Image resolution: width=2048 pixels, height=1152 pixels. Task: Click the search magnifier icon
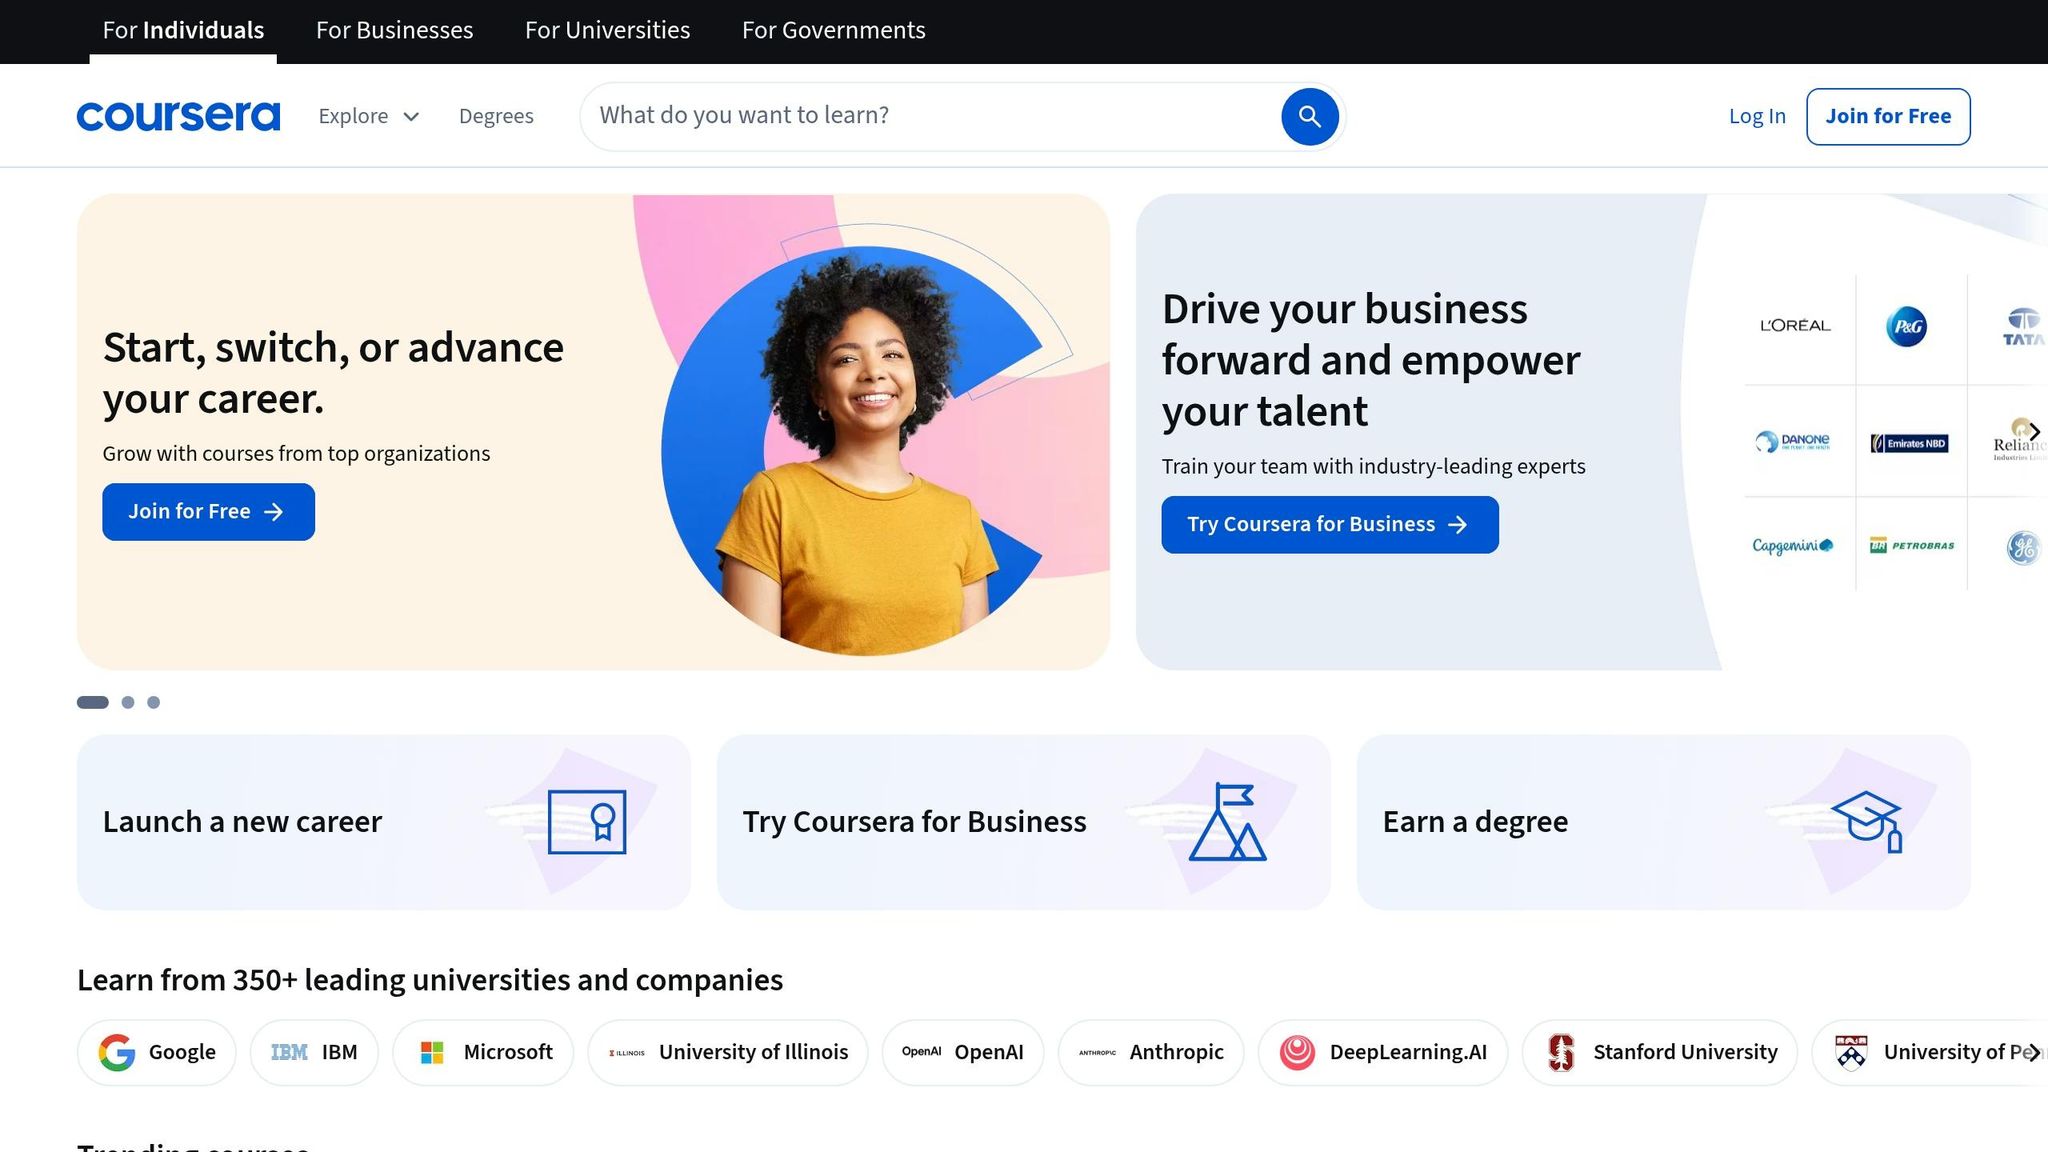coord(1308,116)
